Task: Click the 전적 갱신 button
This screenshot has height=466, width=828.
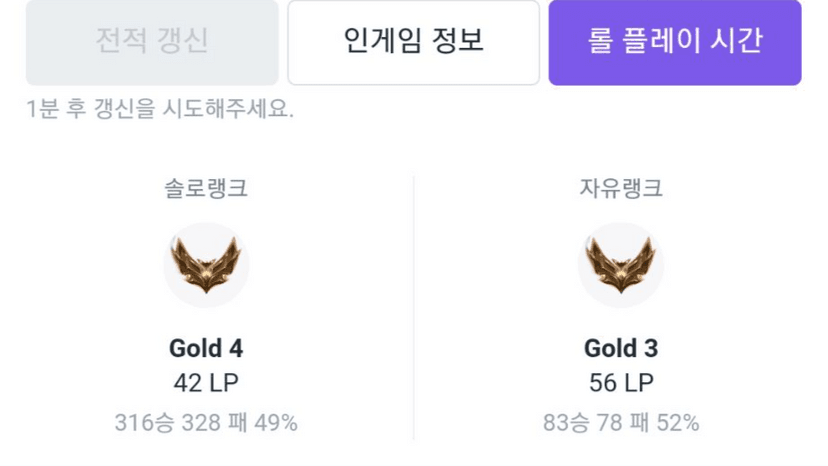Action: (152, 42)
